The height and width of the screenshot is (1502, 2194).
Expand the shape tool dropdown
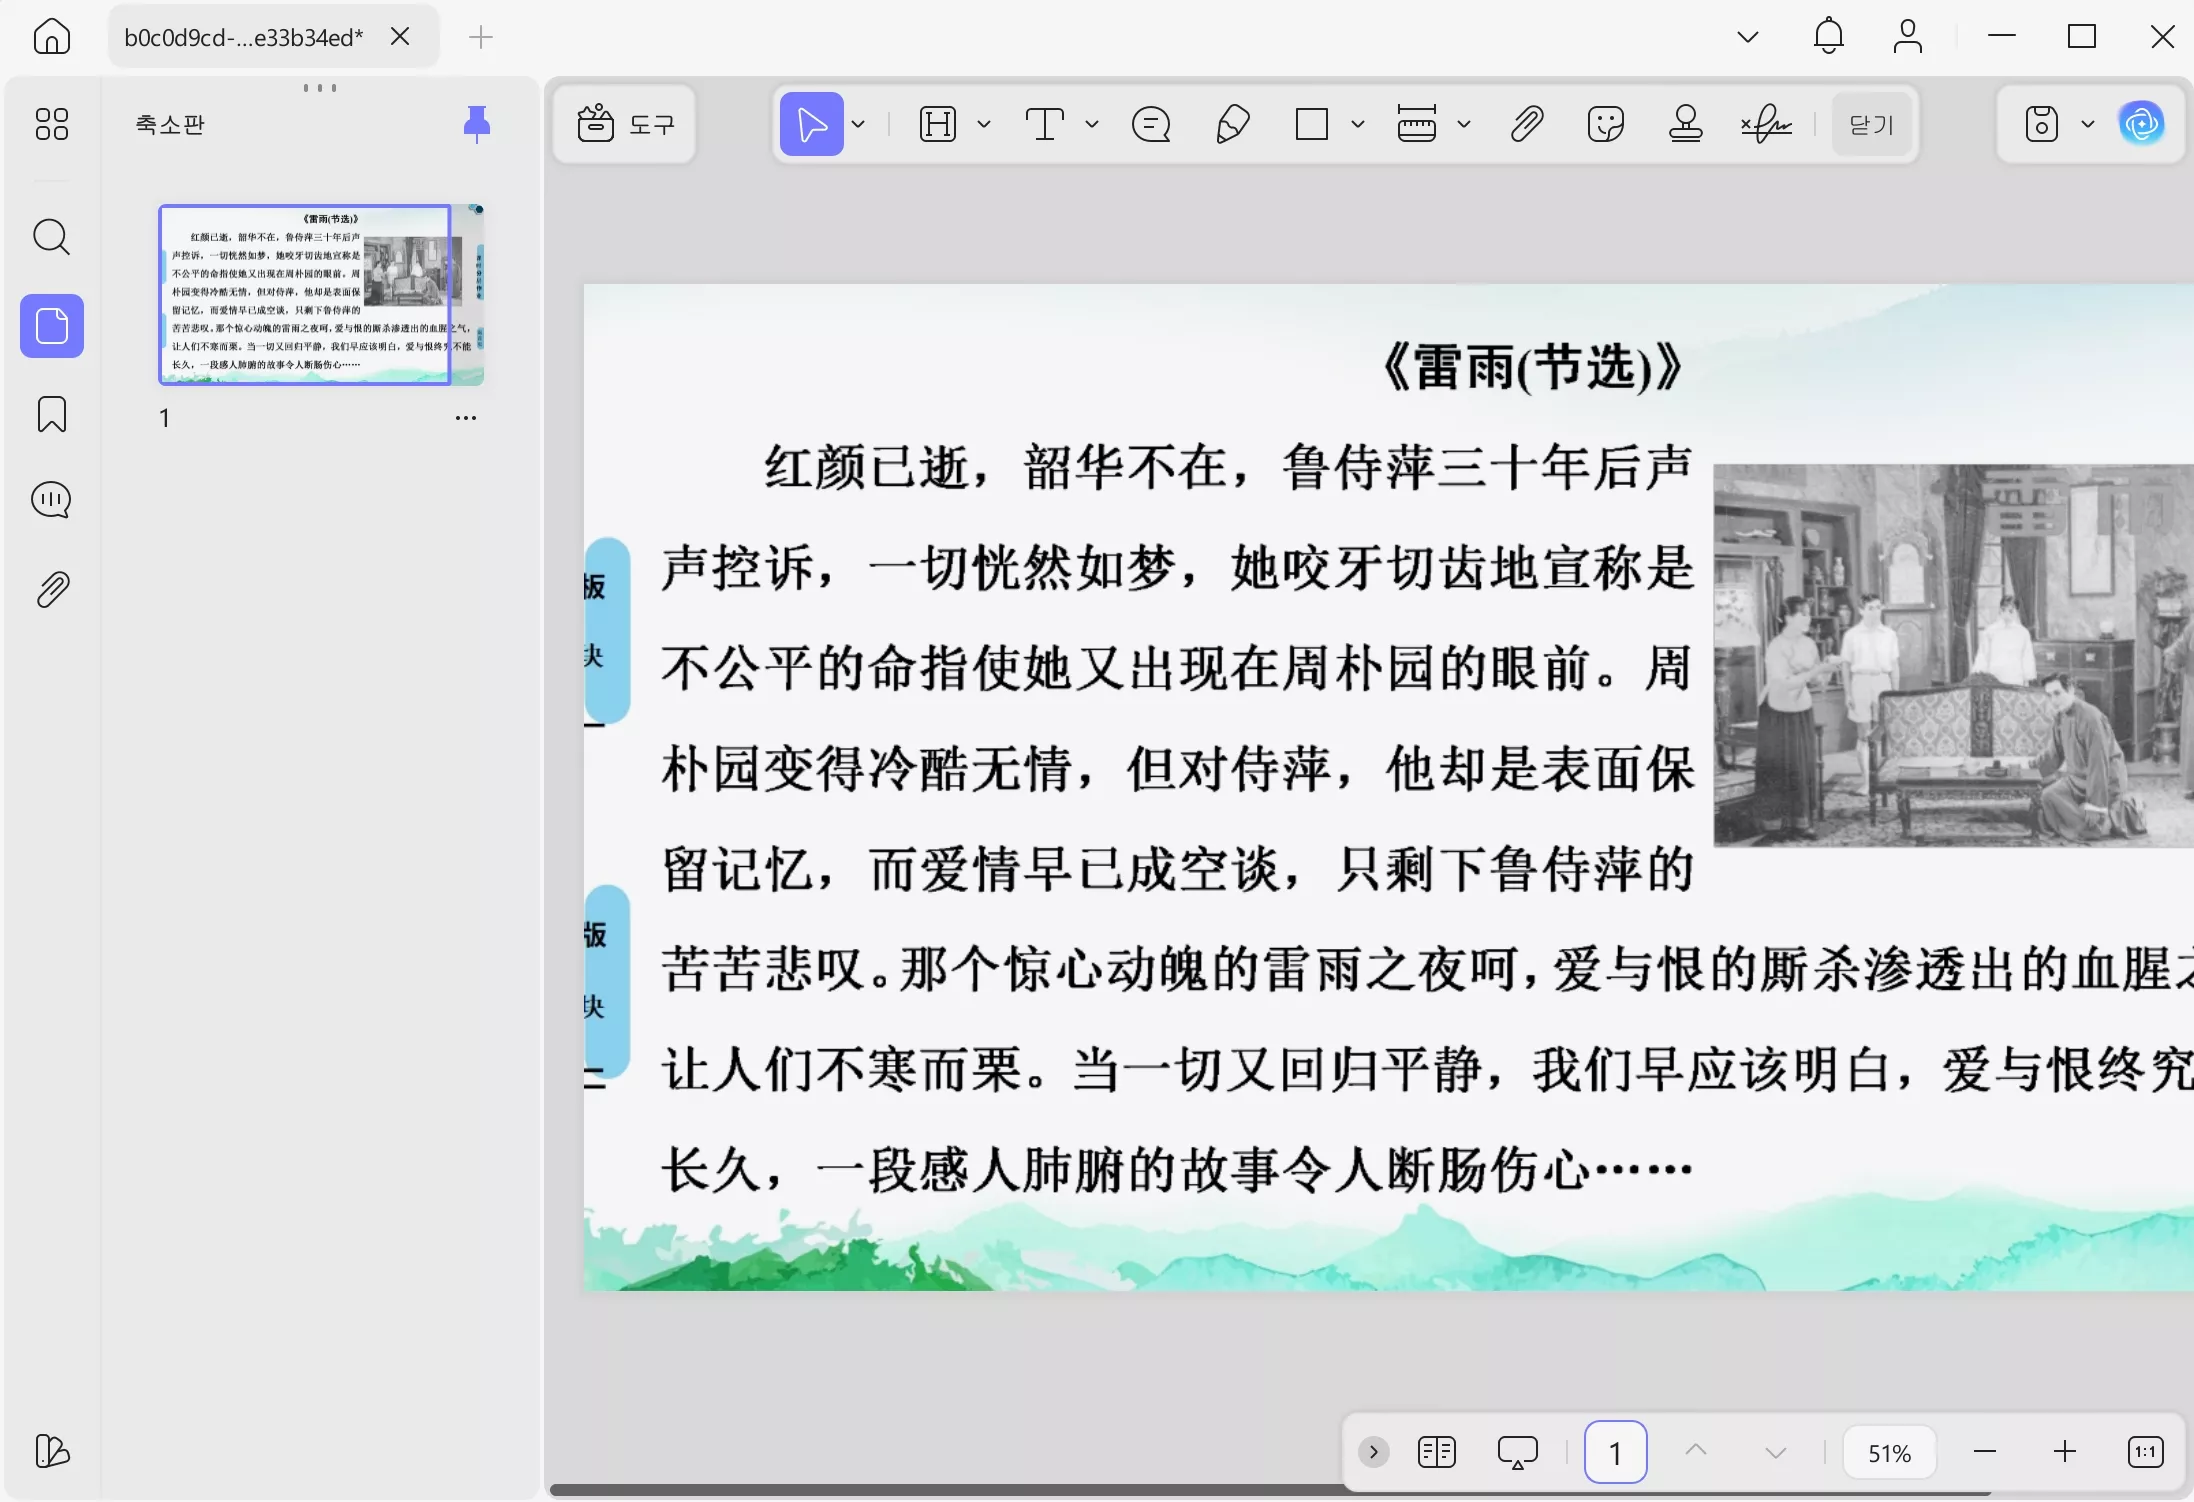1357,123
